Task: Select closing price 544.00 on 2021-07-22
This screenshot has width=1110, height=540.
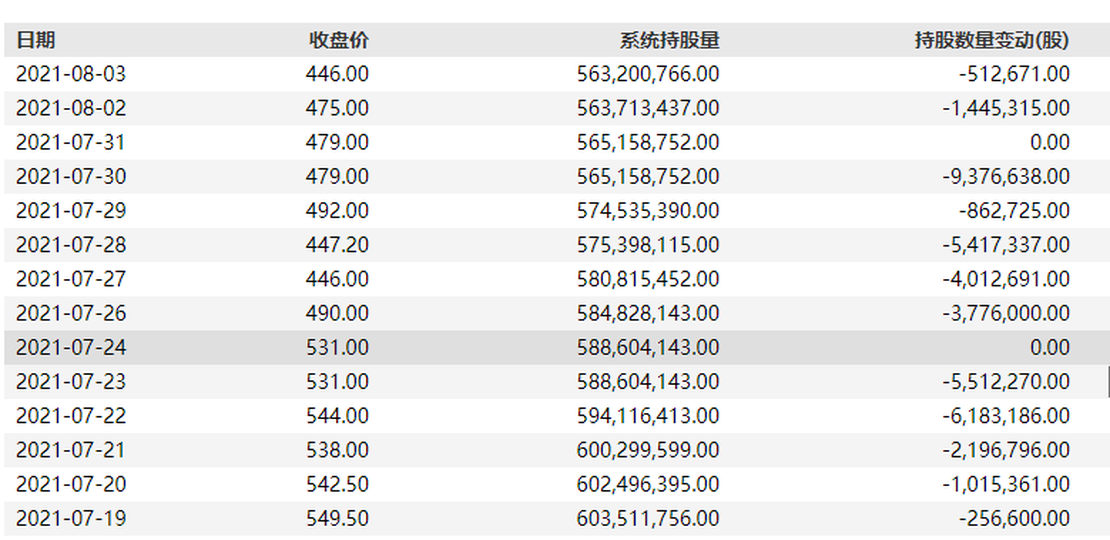Action: 338,415
